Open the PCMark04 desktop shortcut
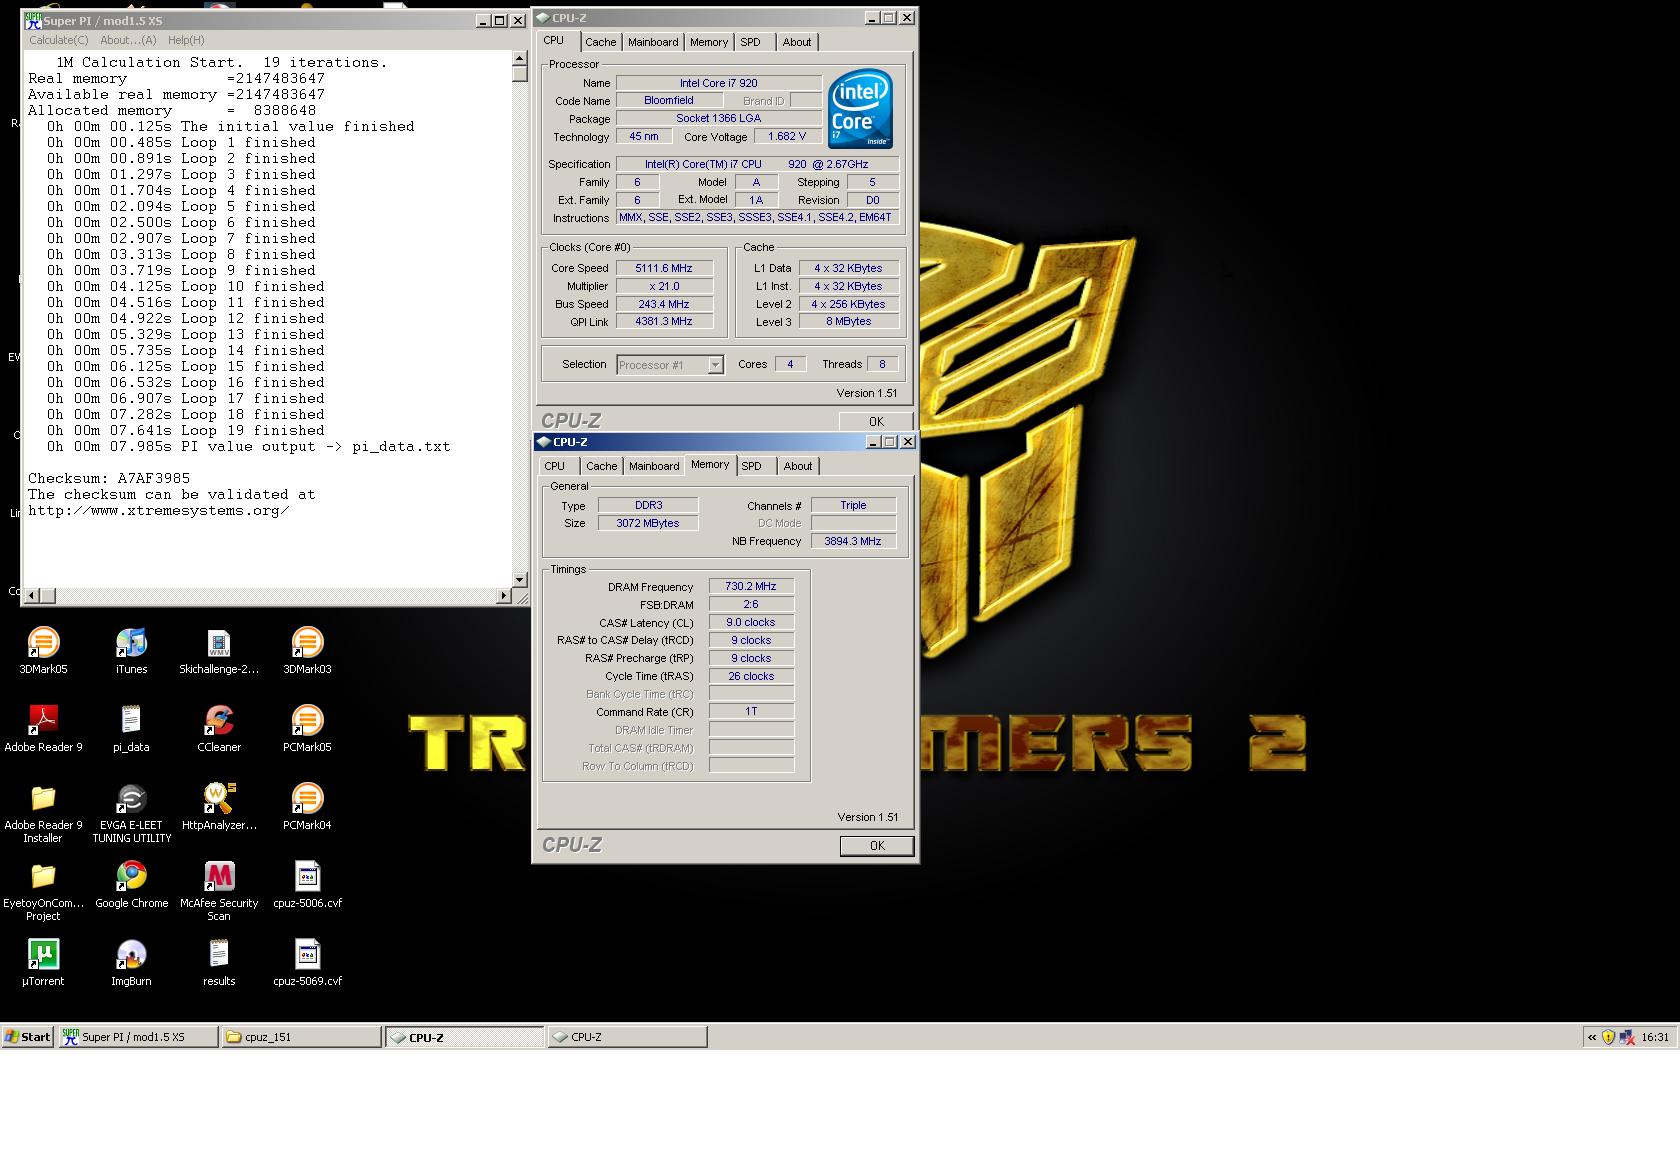The height and width of the screenshot is (1152, 1680). click(307, 806)
